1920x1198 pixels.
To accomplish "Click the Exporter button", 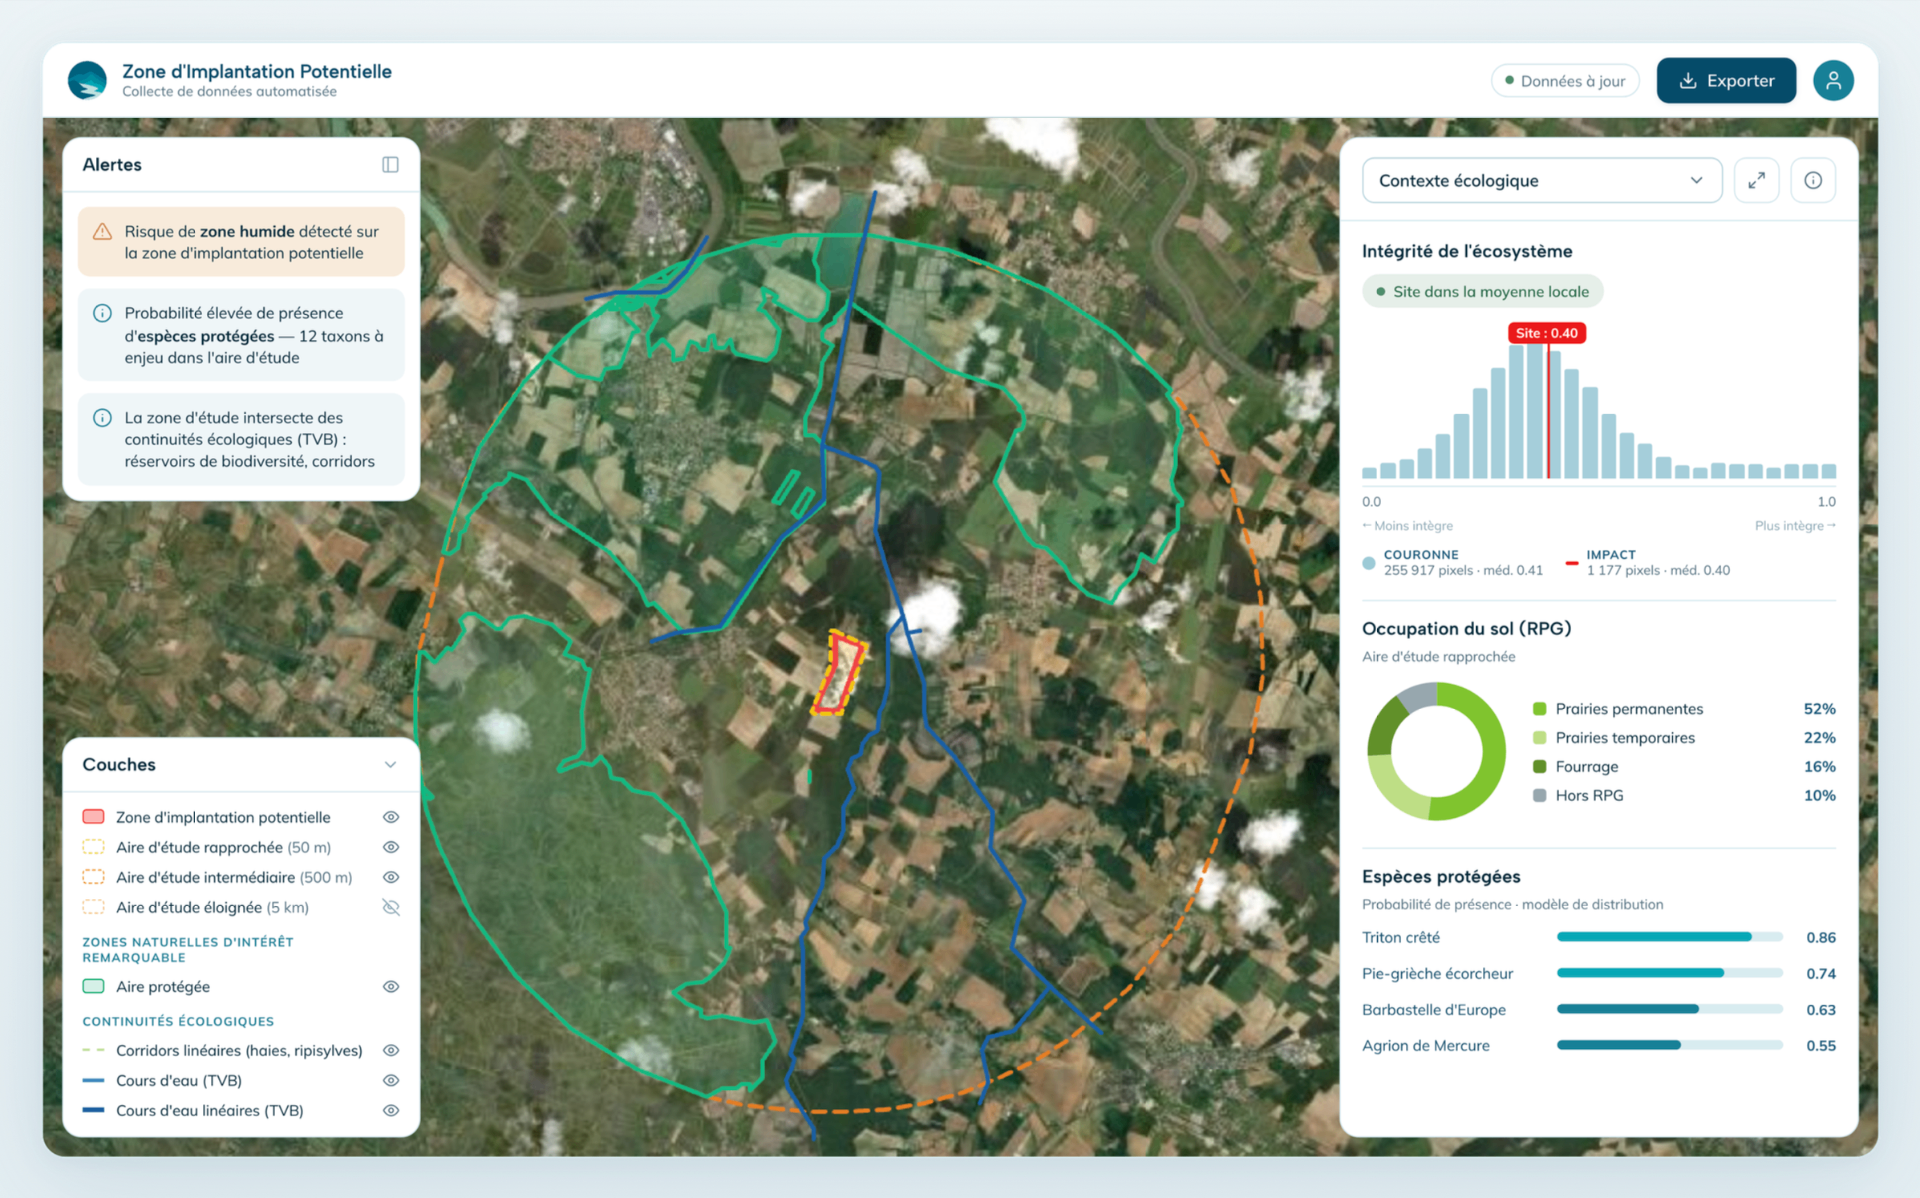I will click(x=1726, y=80).
